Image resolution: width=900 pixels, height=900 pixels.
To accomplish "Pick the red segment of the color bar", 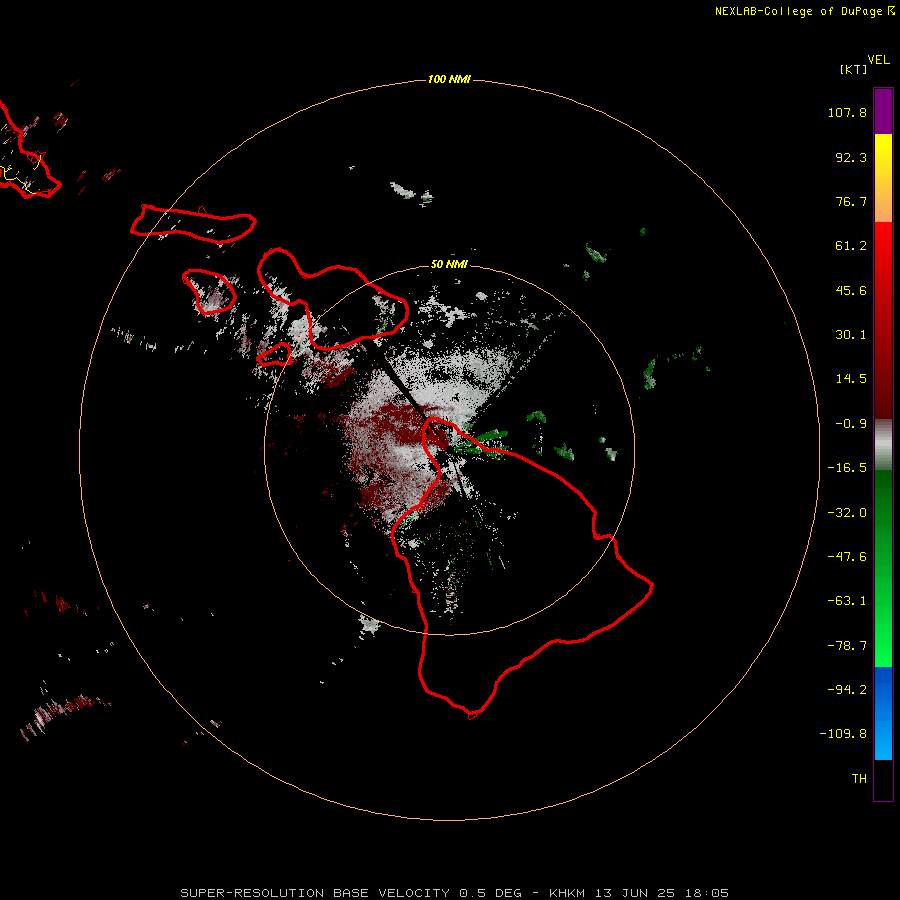I will [883, 320].
